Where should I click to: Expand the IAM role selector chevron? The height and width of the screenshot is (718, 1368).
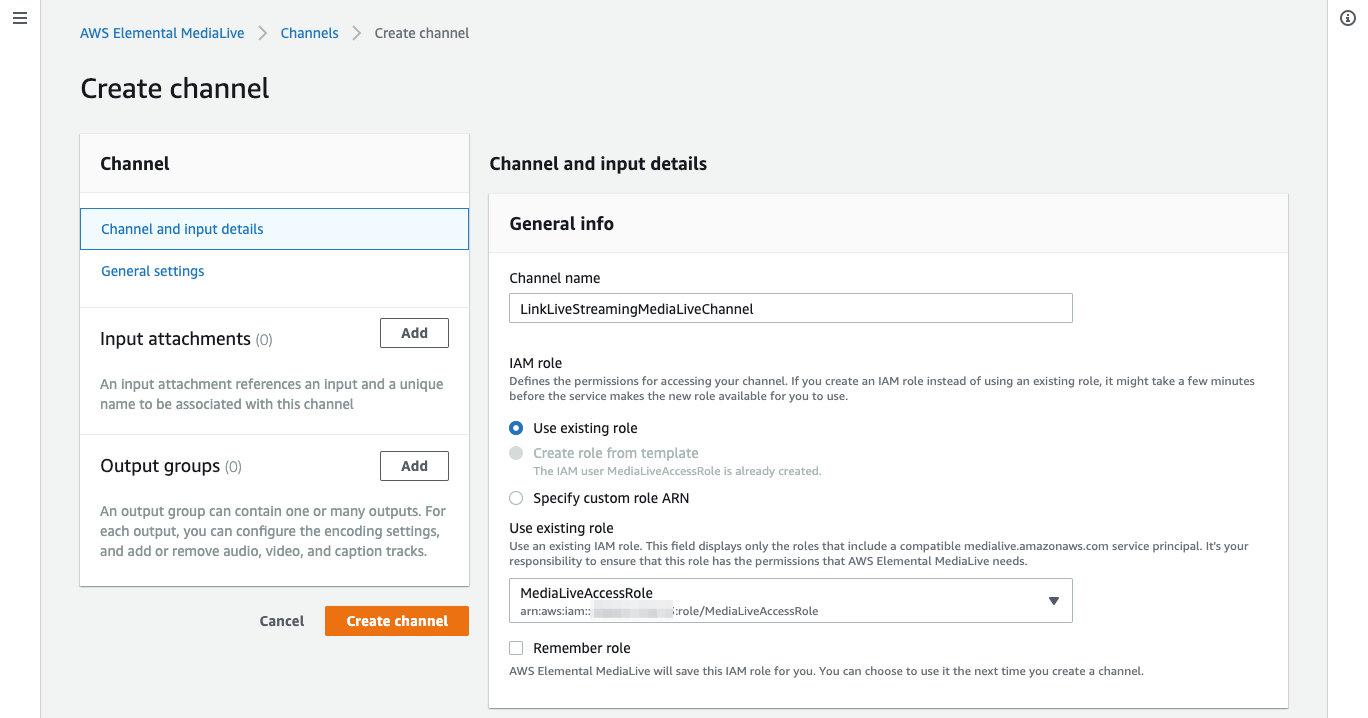pos(1054,600)
